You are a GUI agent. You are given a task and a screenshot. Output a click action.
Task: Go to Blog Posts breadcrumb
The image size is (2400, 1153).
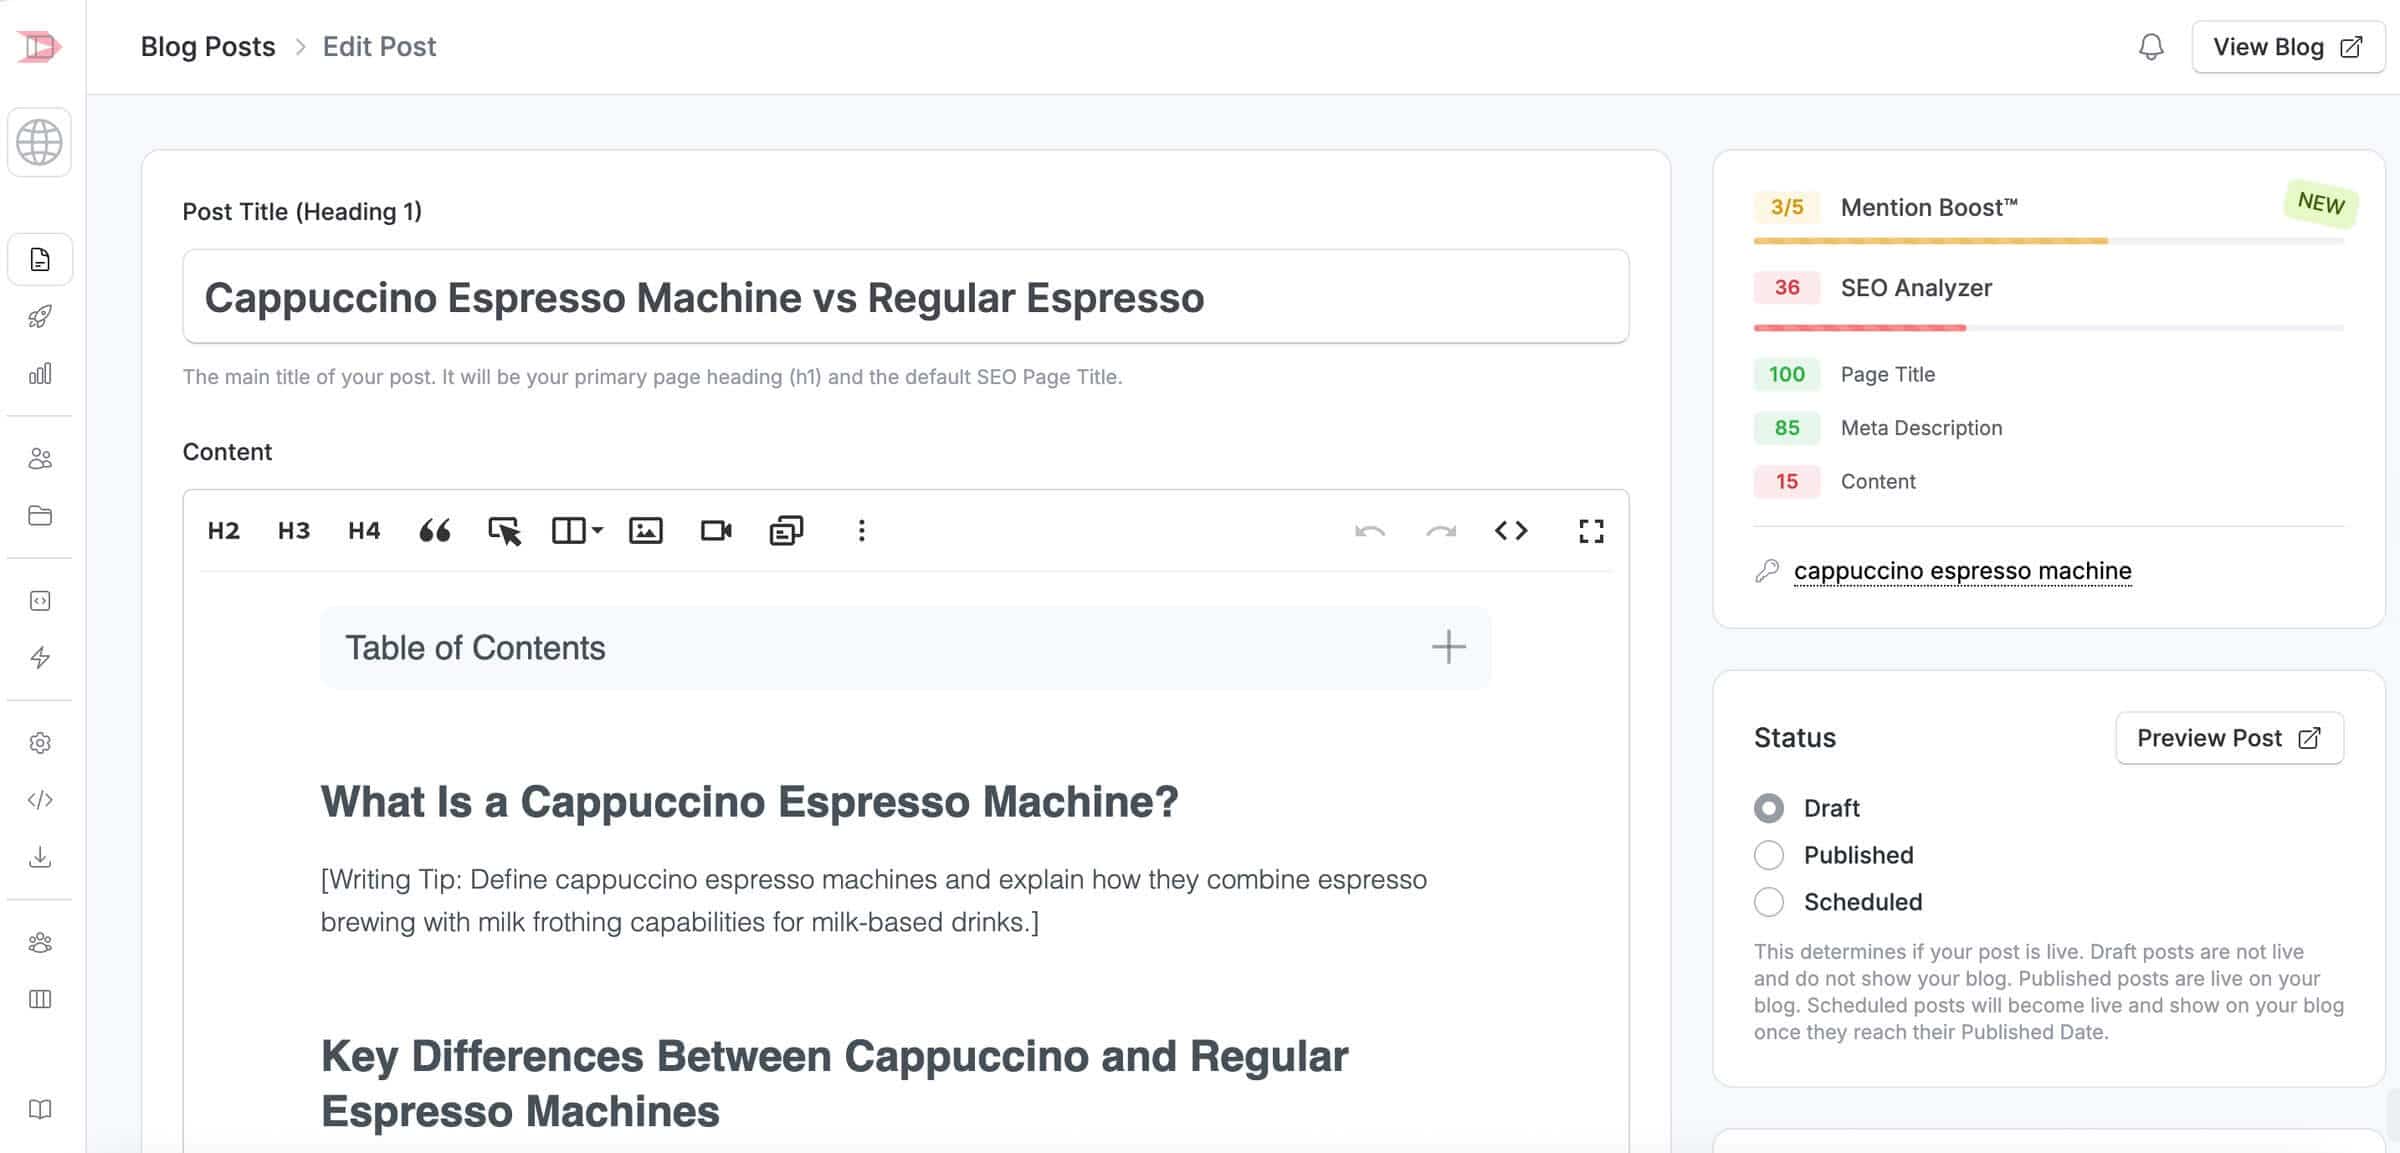click(208, 47)
